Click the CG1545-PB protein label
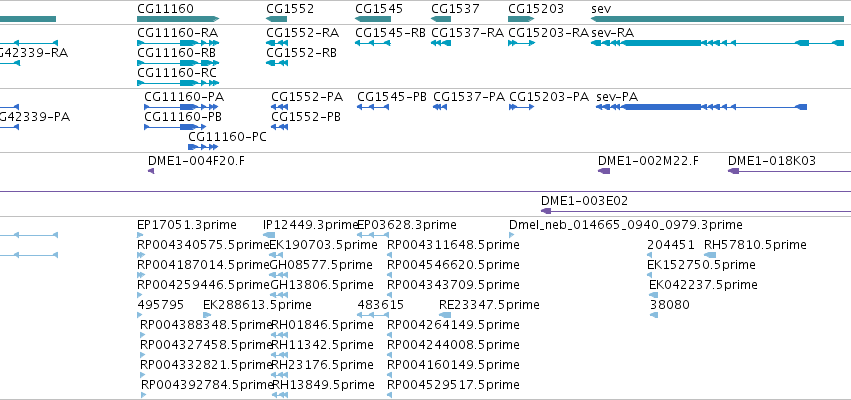 (x=392, y=97)
